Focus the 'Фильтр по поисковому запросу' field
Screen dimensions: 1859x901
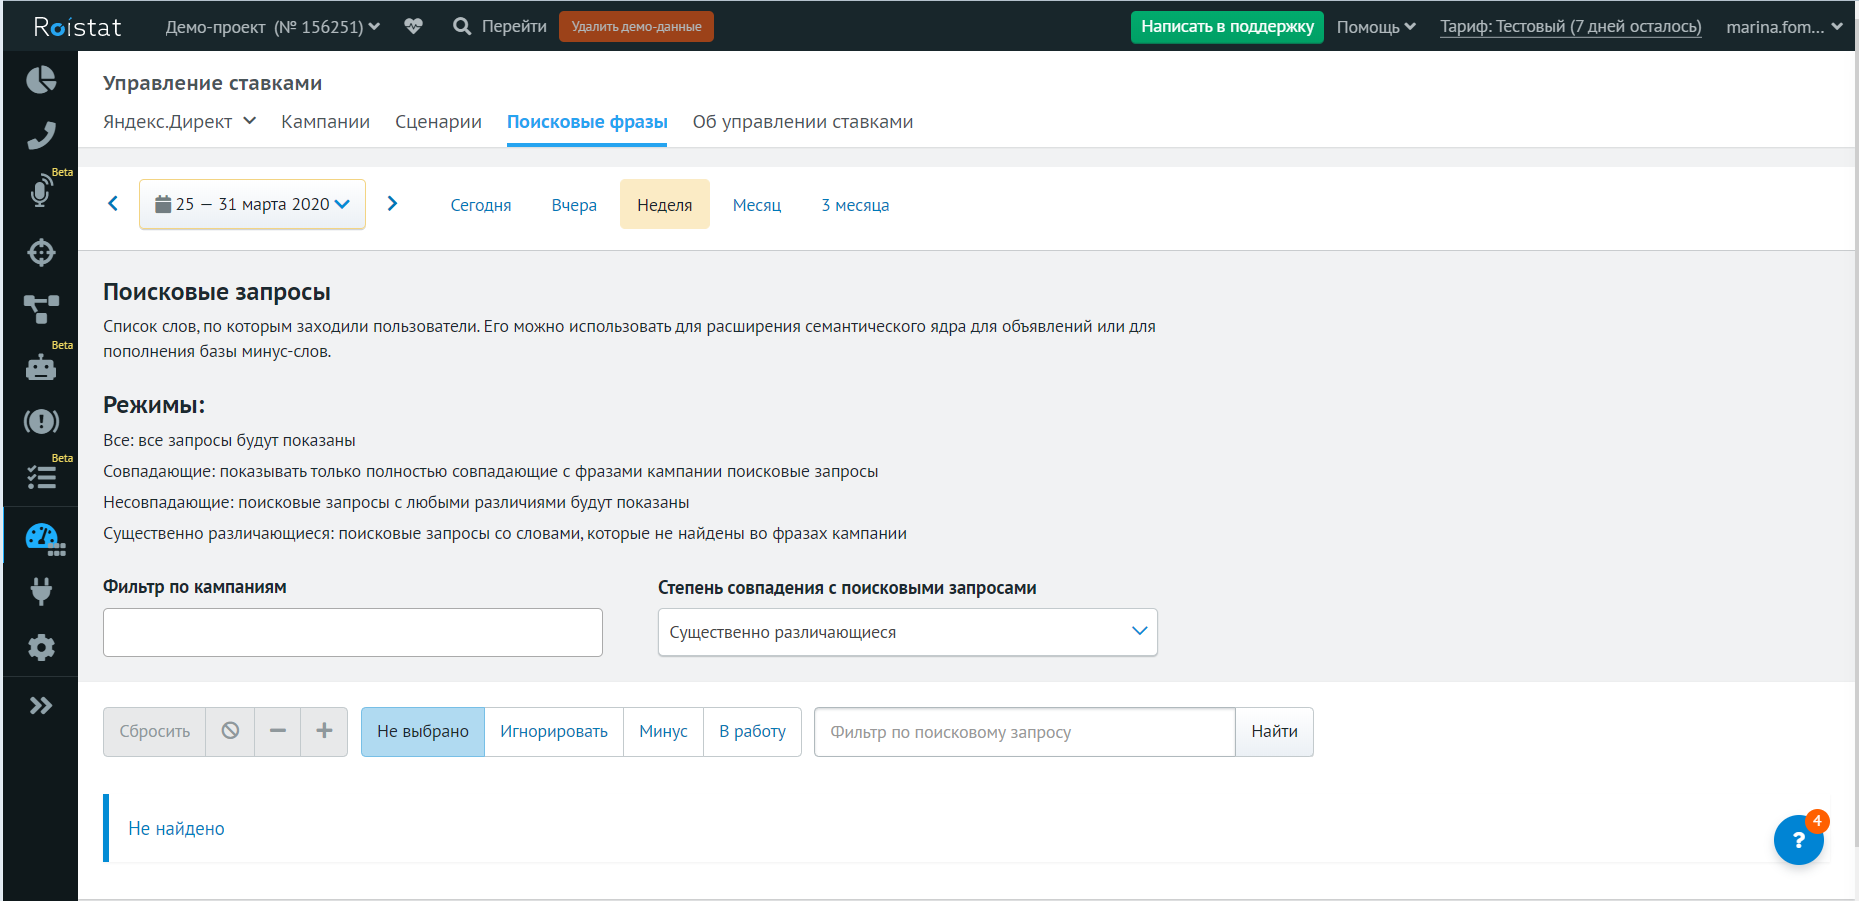[x=1024, y=732]
